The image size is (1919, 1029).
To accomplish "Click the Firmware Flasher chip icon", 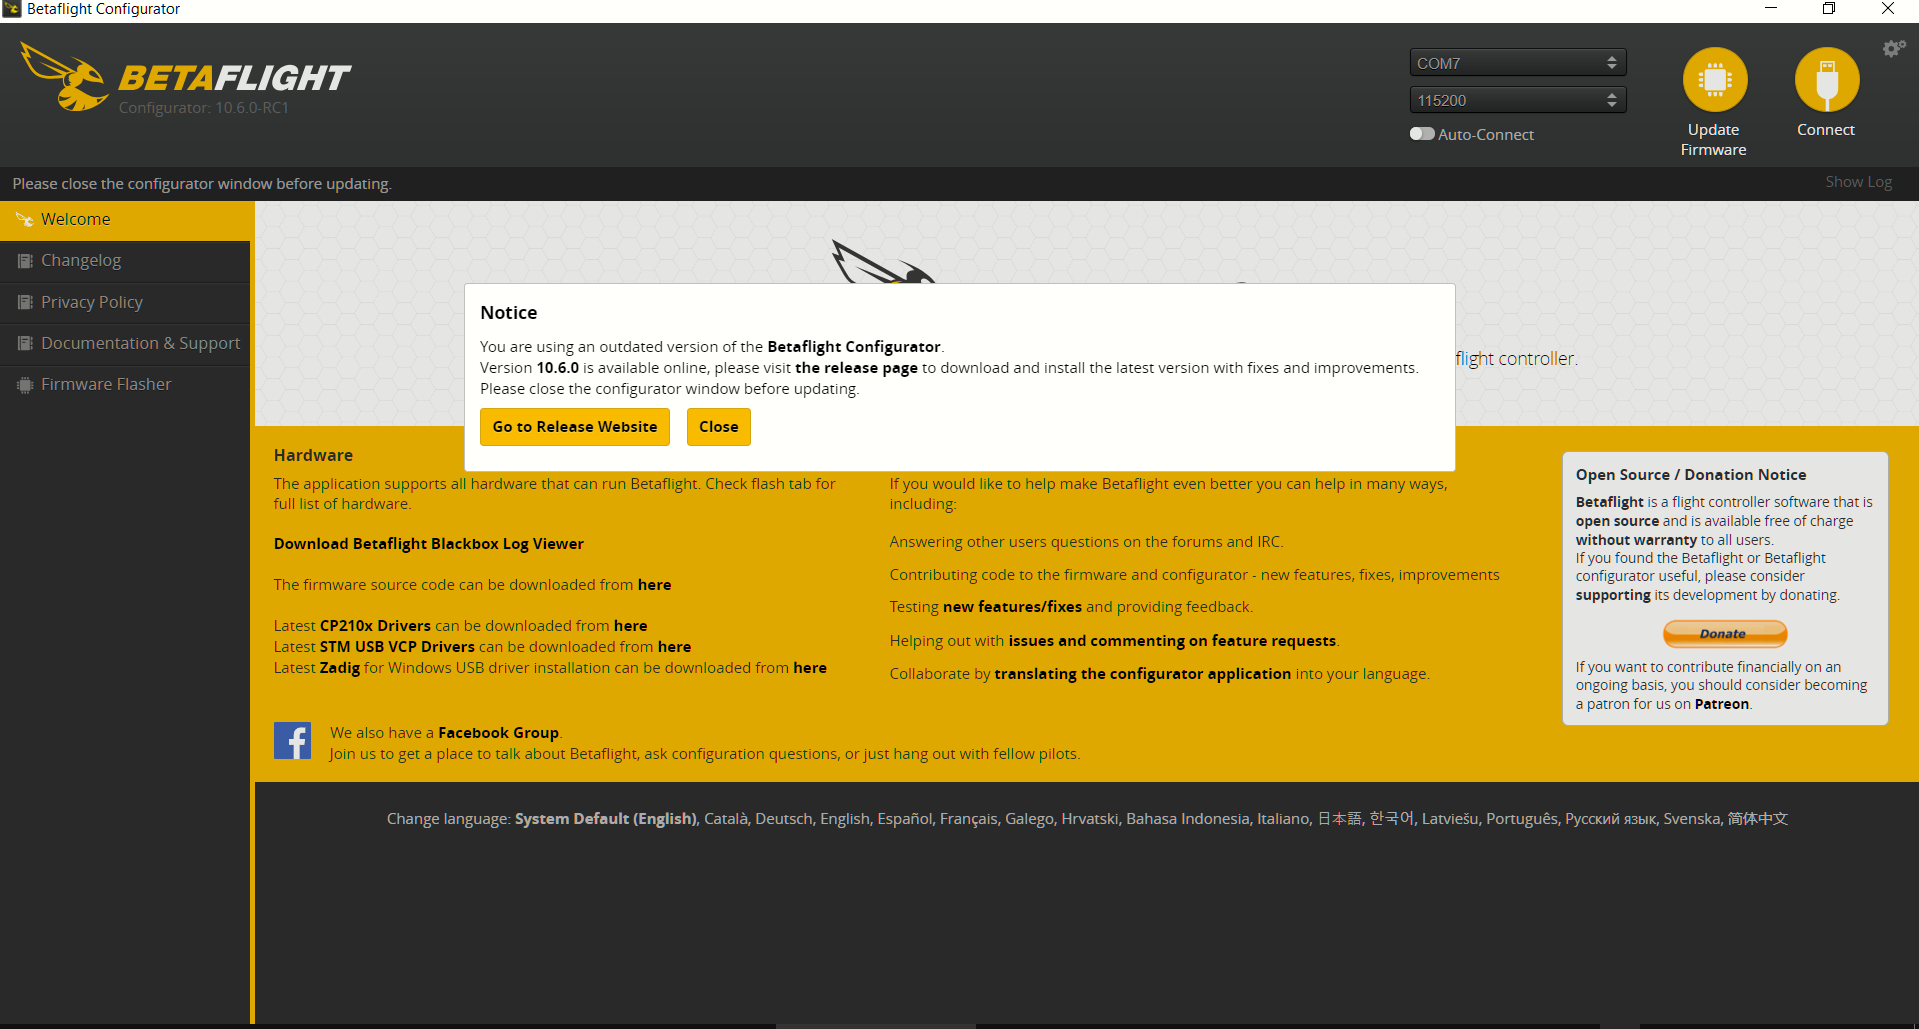I will (25, 385).
